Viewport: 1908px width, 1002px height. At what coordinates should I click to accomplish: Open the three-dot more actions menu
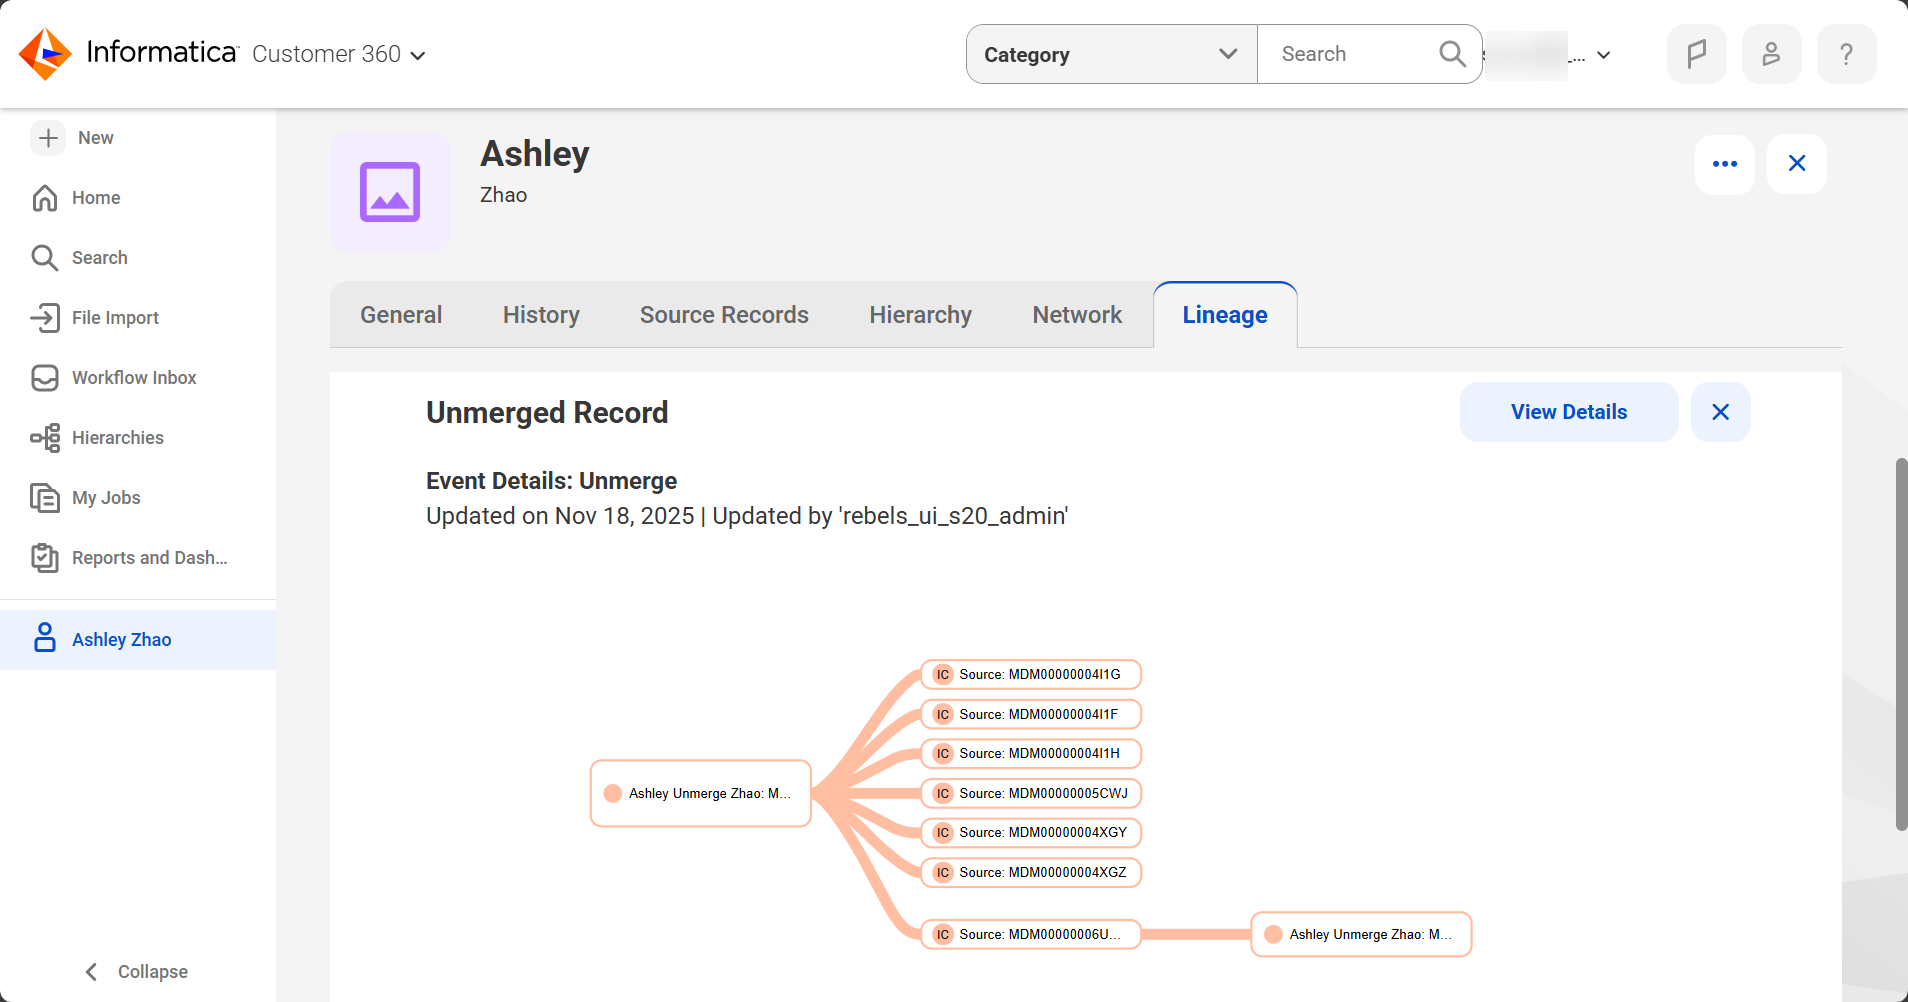coord(1724,164)
